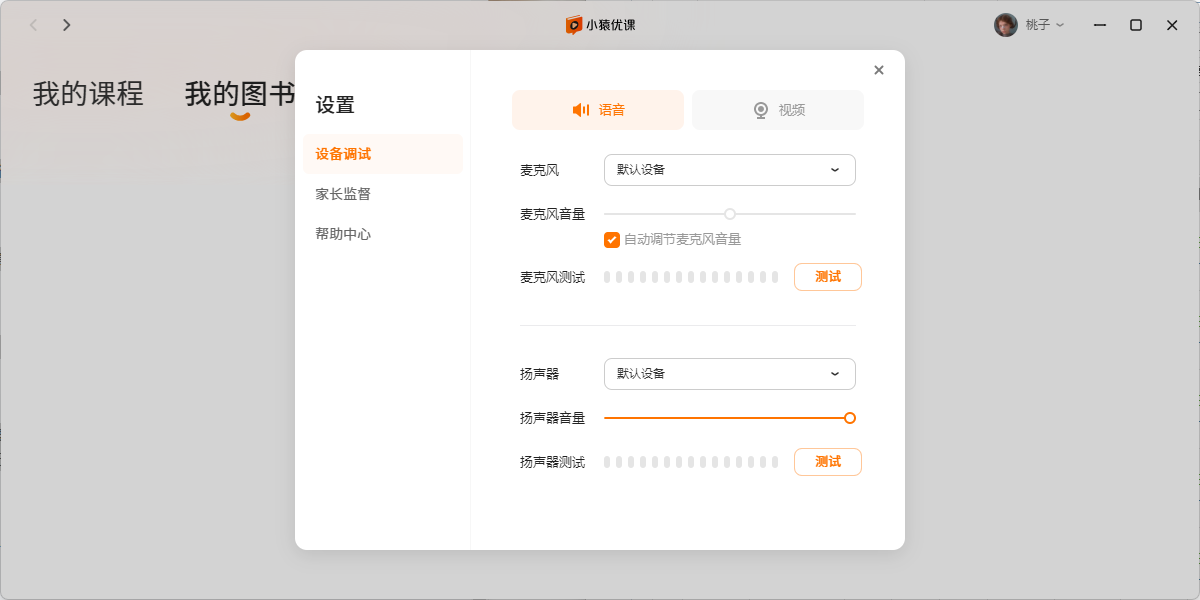Image resolution: width=1200 pixels, height=600 pixels.
Task: Minimize the application window
Action: (1100, 25)
